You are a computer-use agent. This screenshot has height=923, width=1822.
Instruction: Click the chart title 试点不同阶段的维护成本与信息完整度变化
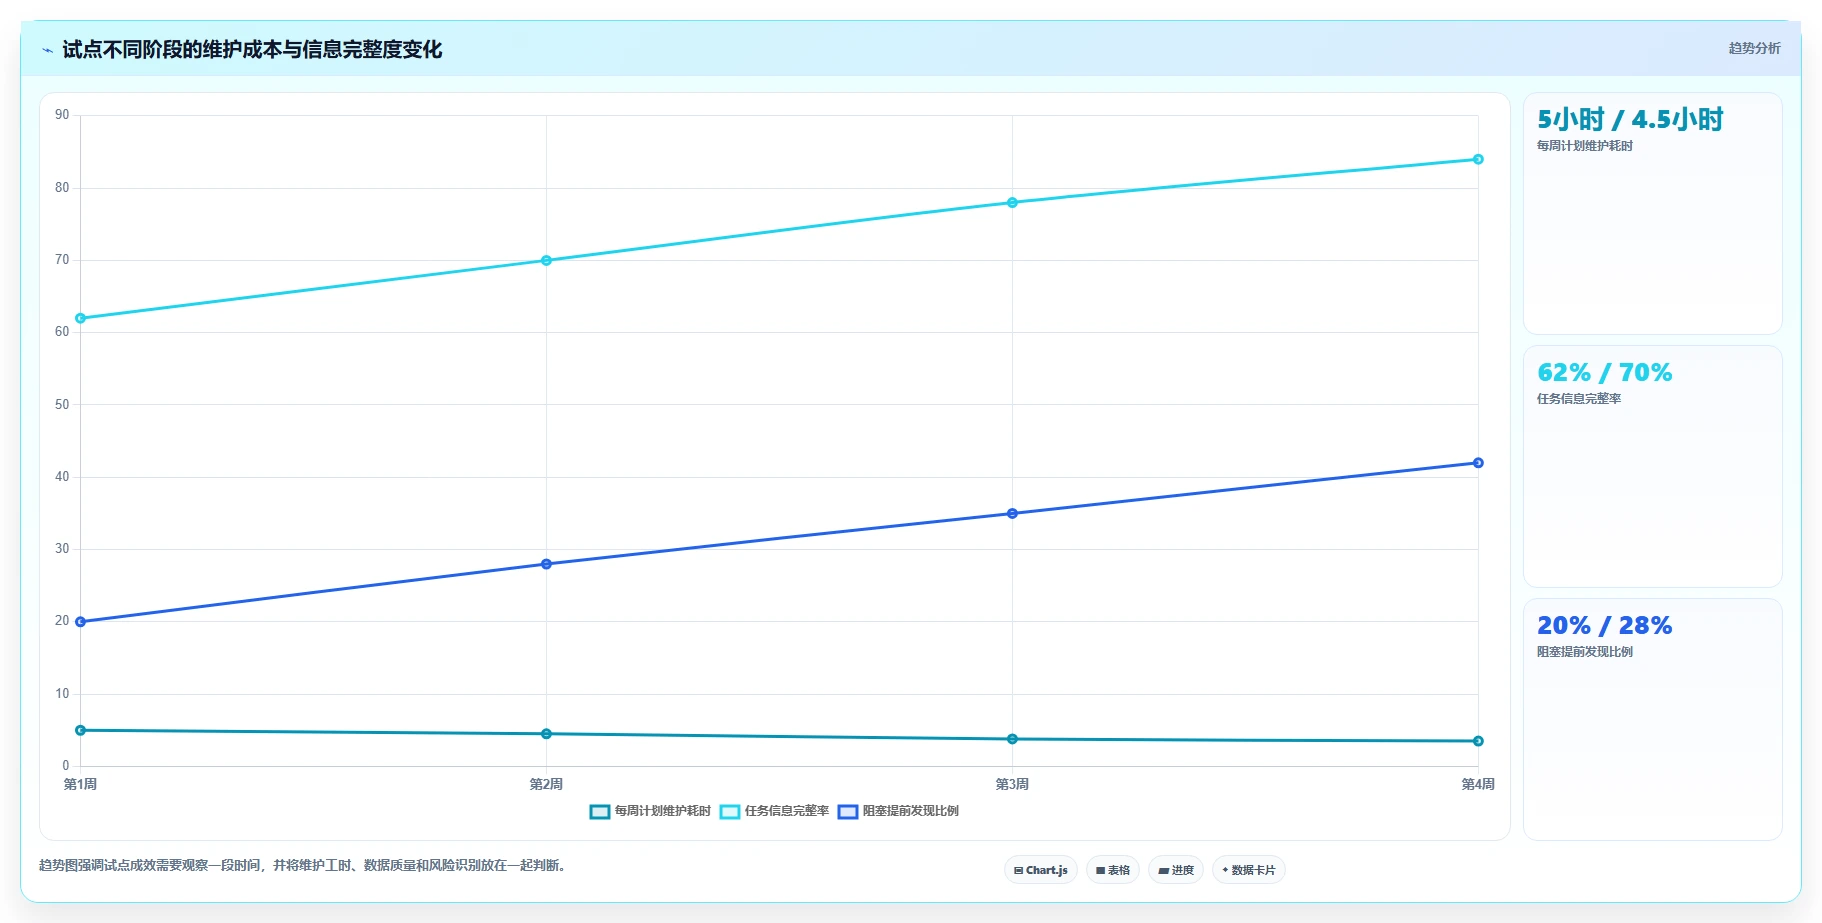point(252,50)
